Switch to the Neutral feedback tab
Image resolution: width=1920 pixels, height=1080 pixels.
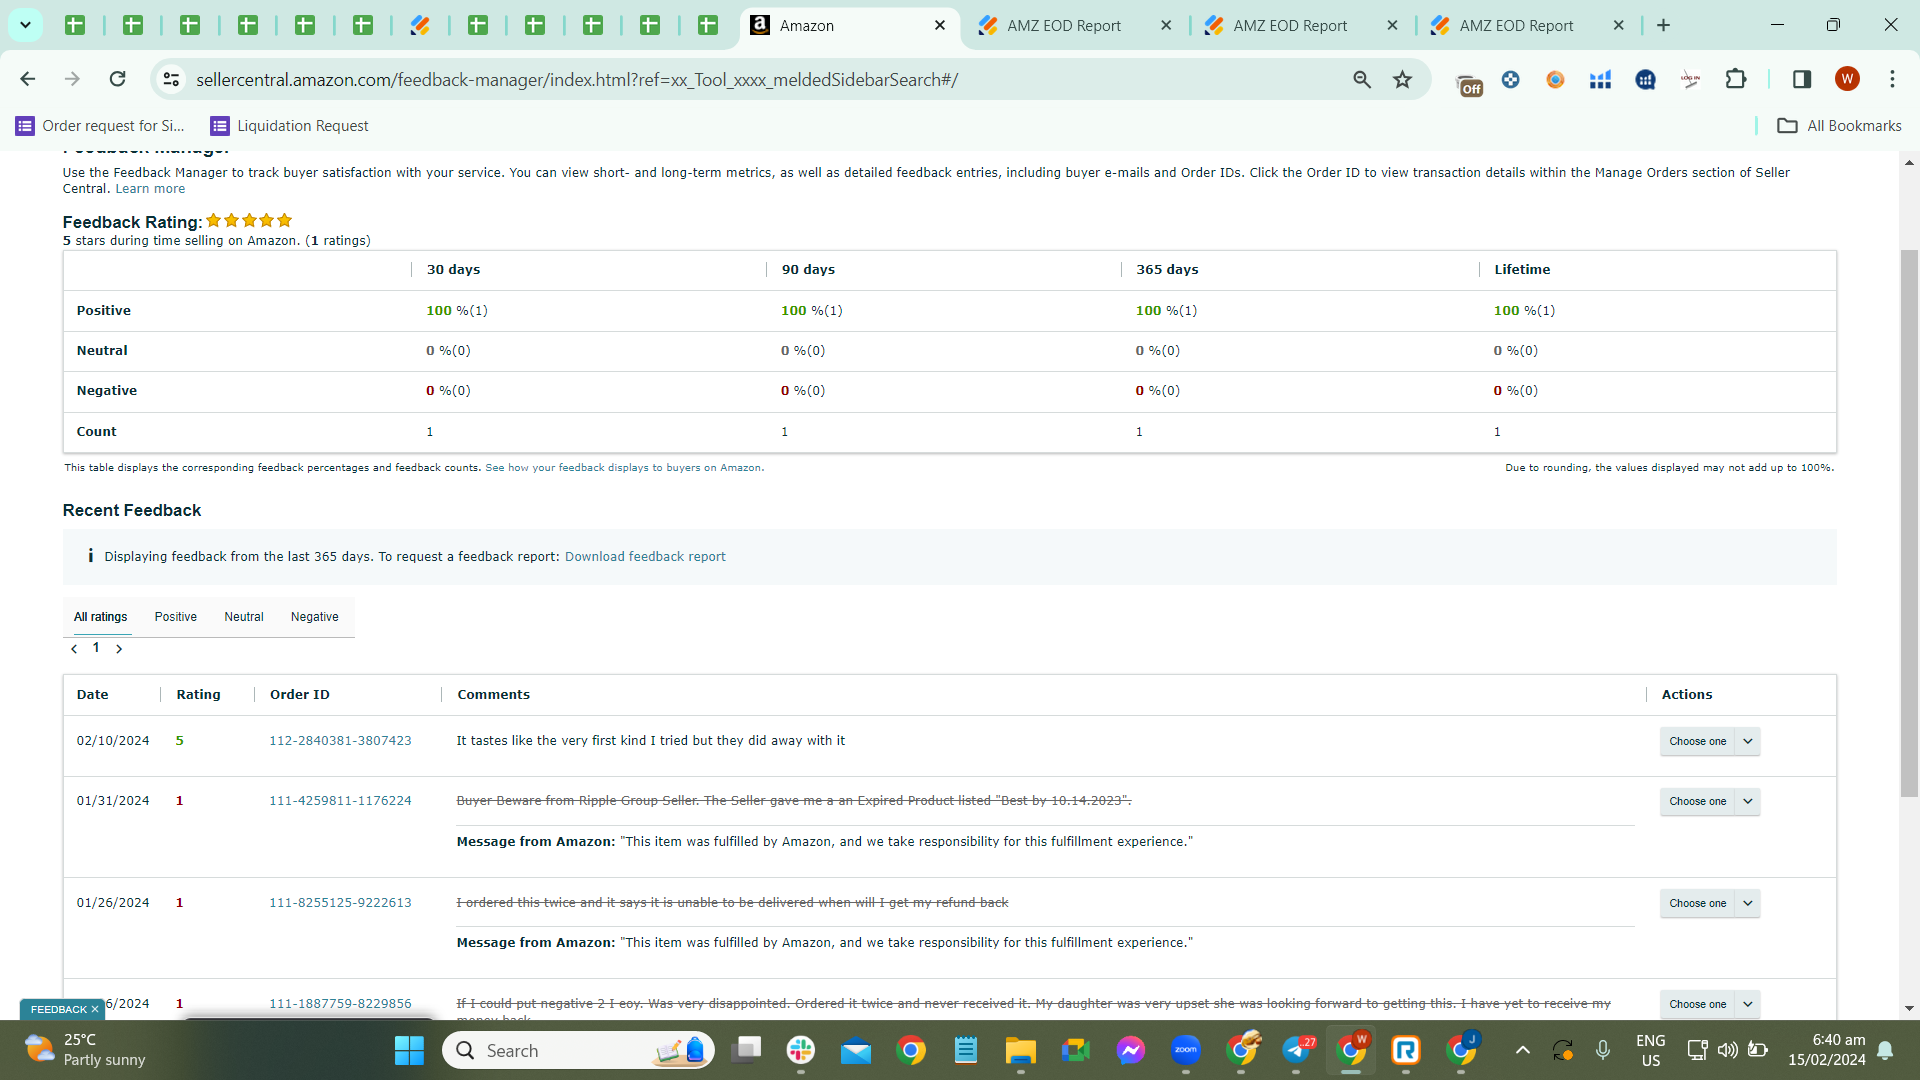click(244, 617)
